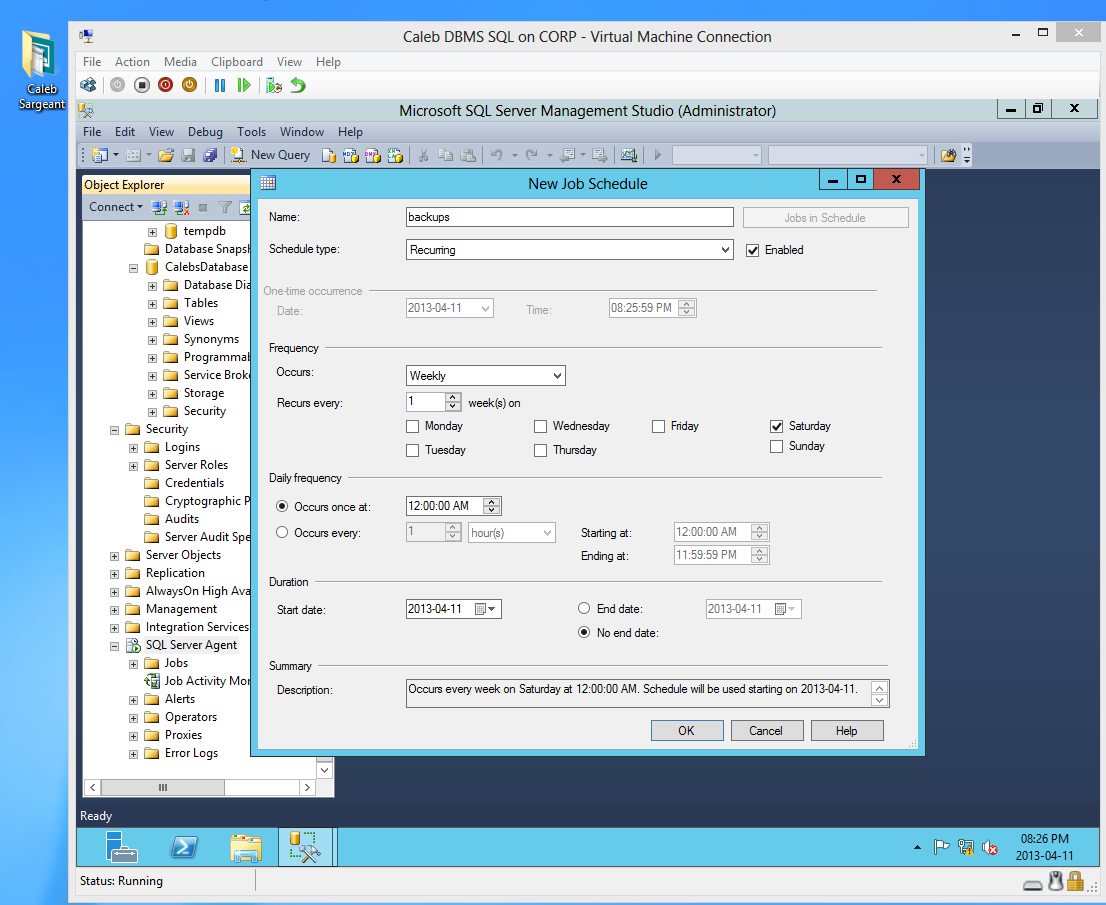Check the Thursday checkbox
The width and height of the screenshot is (1106, 905).
540,451
